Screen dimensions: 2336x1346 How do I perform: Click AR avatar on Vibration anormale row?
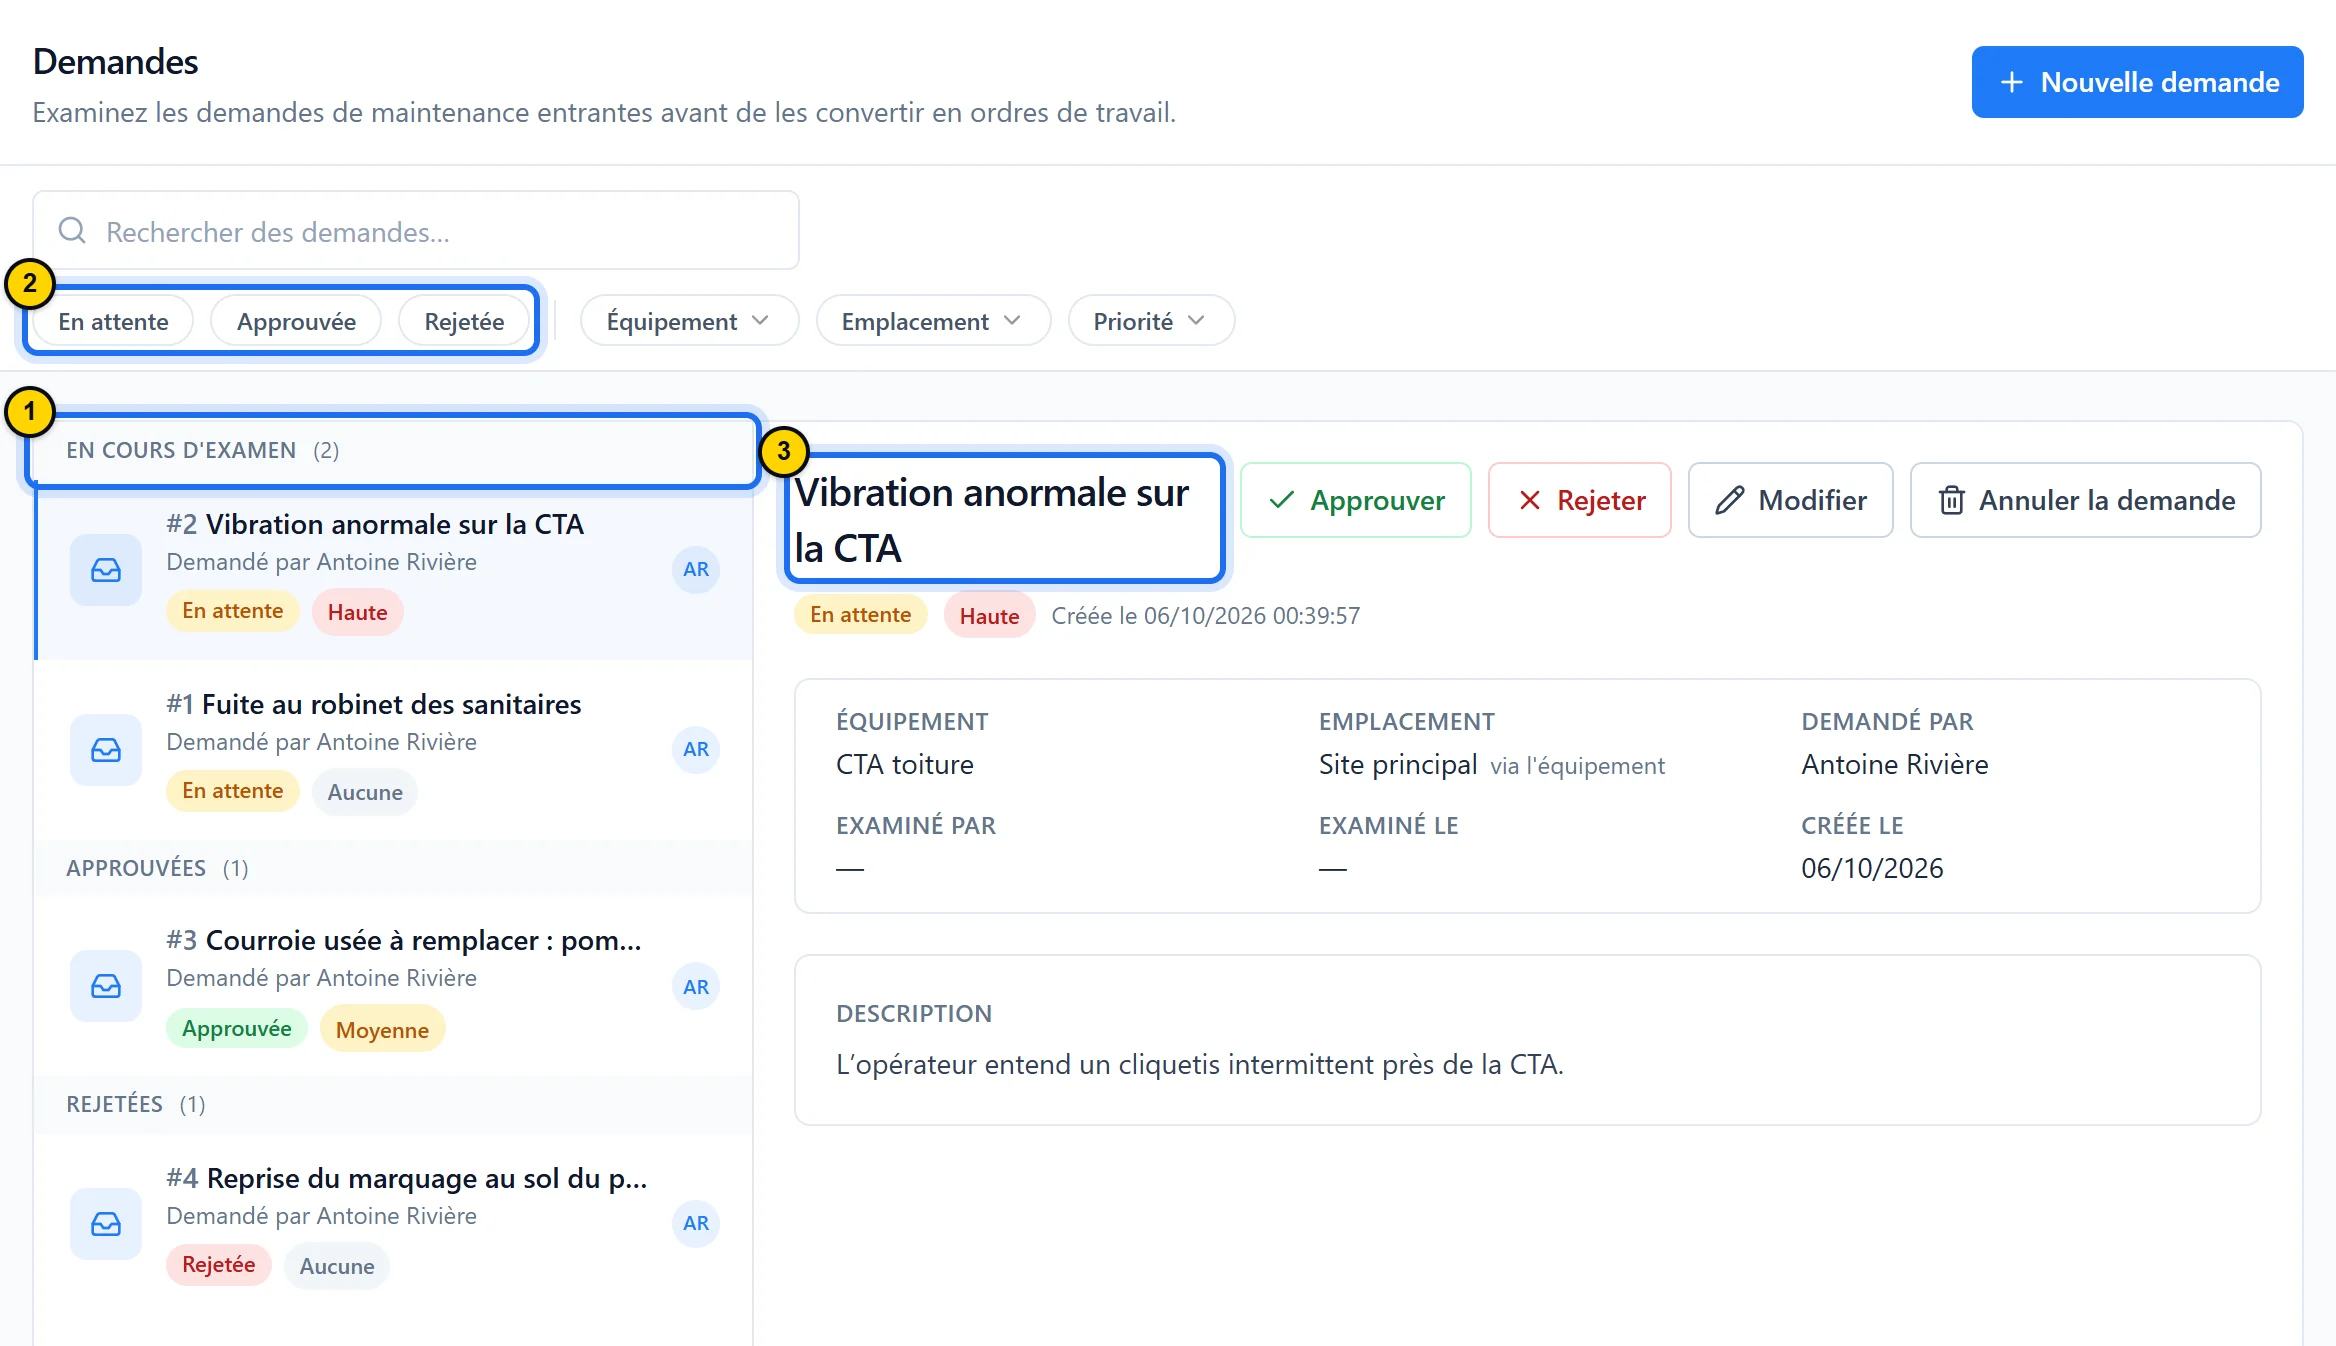(x=696, y=570)
